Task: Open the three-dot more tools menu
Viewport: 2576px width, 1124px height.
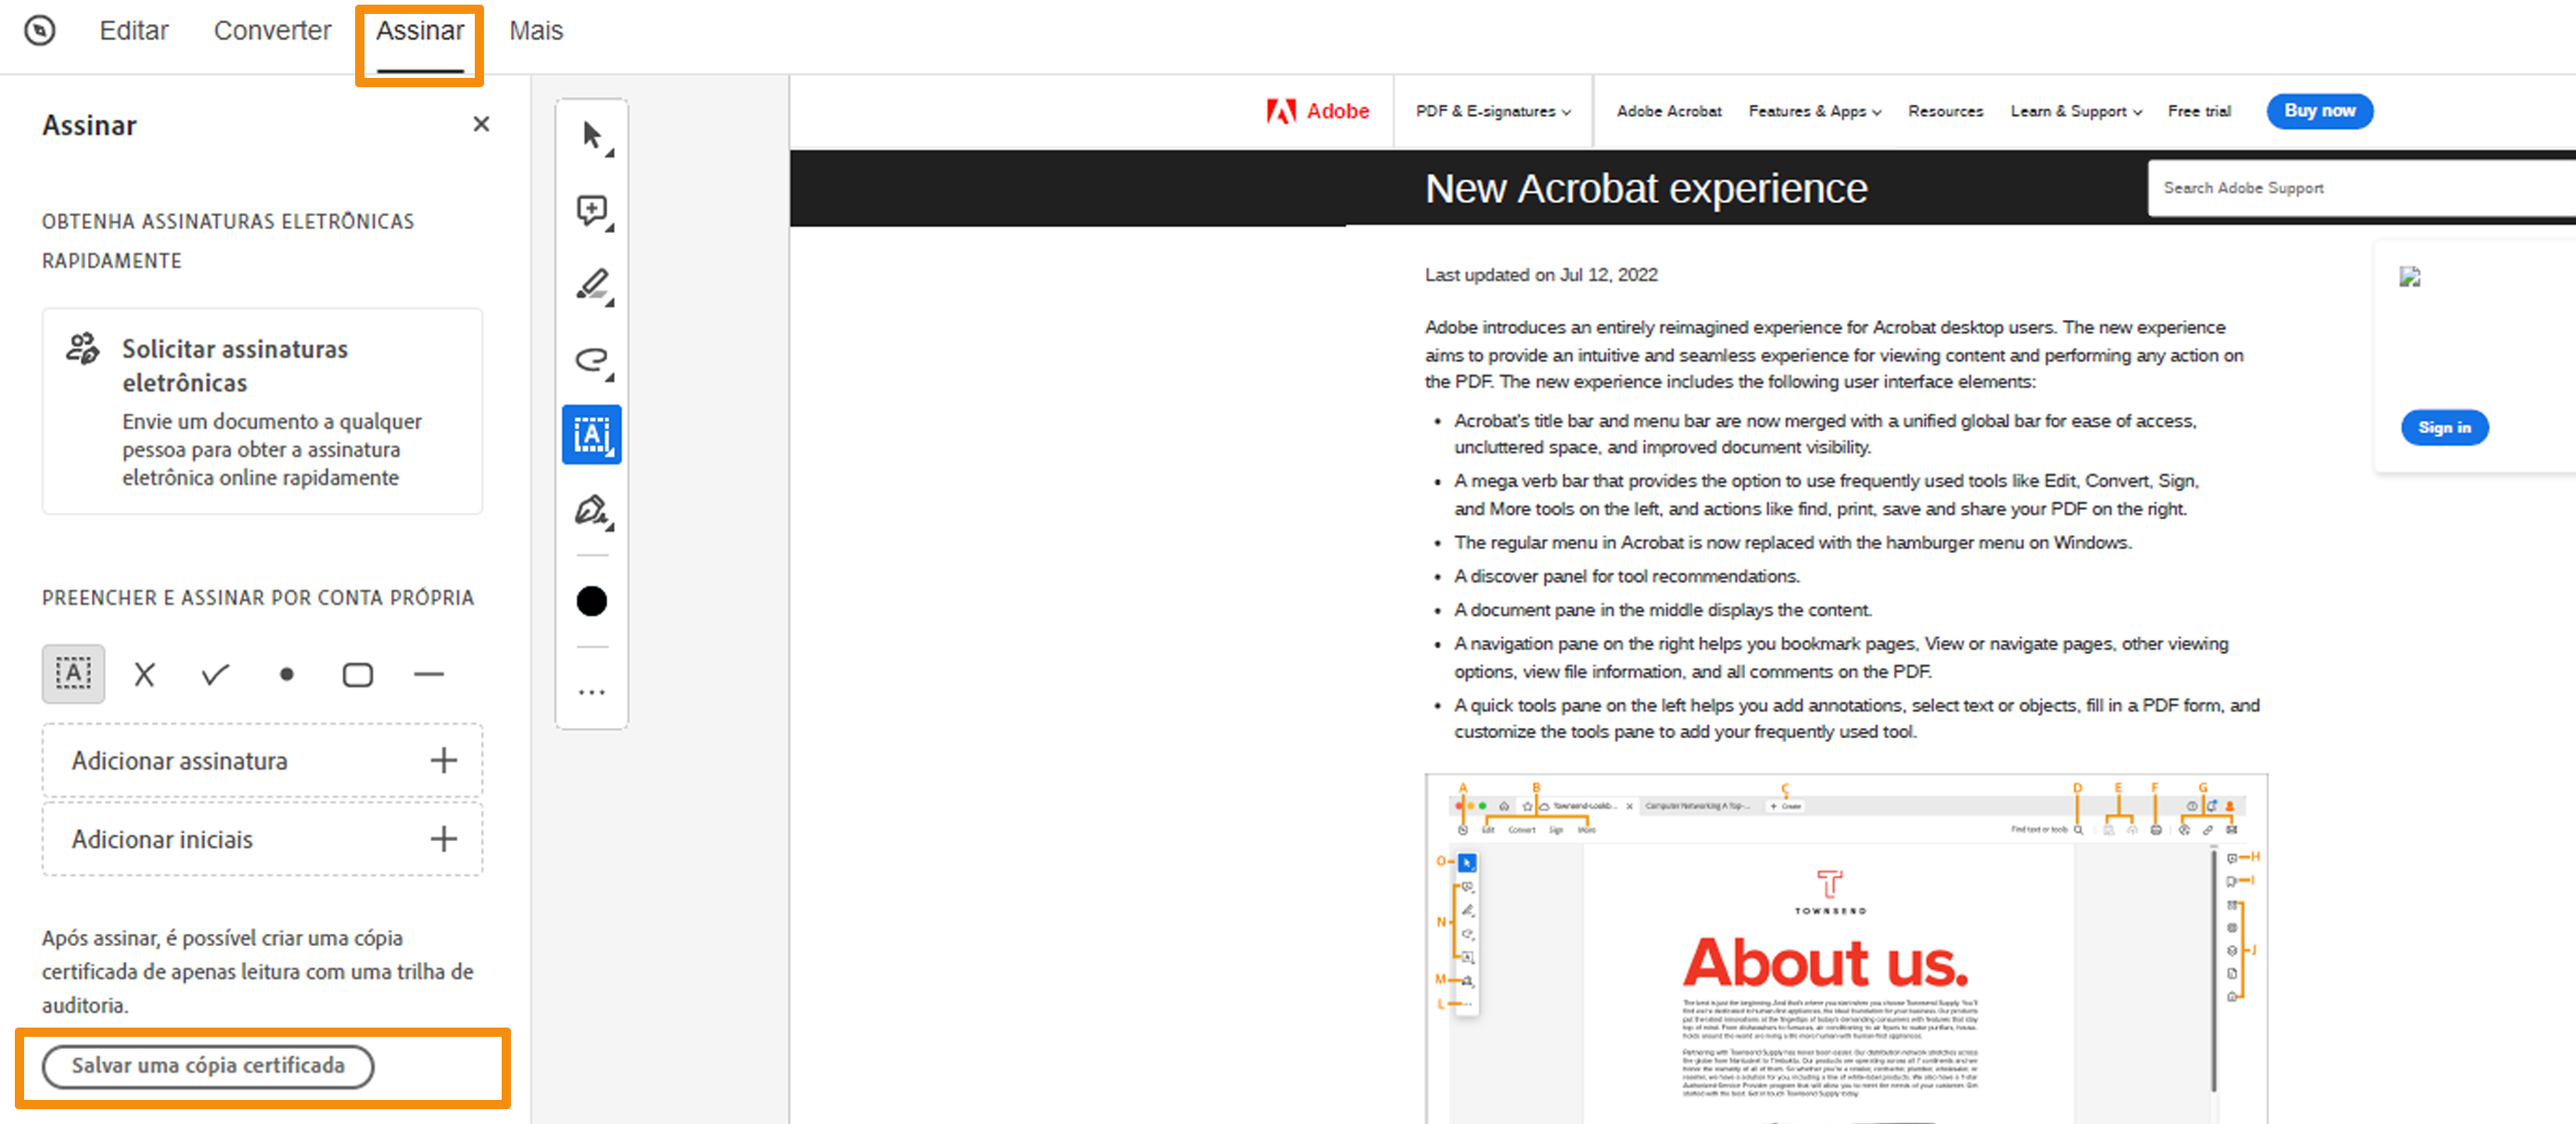Action: click(x=592, y=692)
